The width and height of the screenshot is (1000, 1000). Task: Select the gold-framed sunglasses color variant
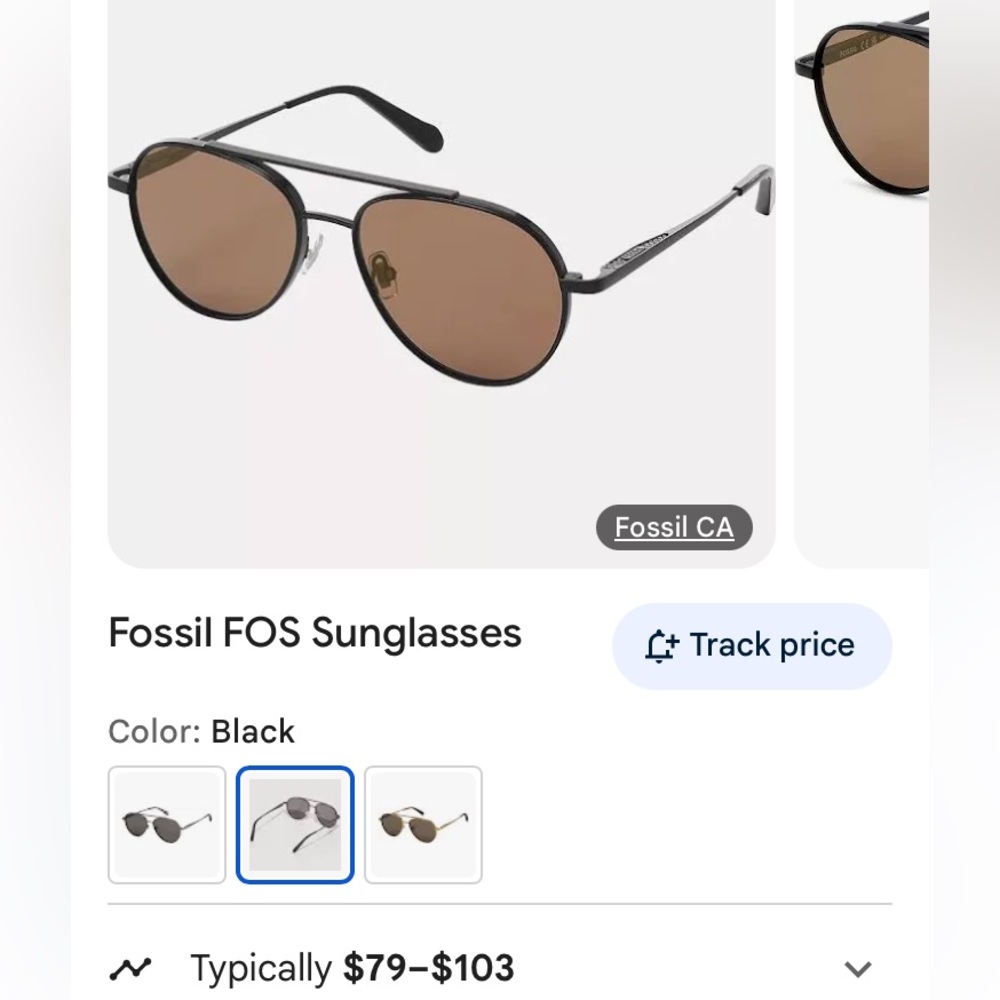423,824
